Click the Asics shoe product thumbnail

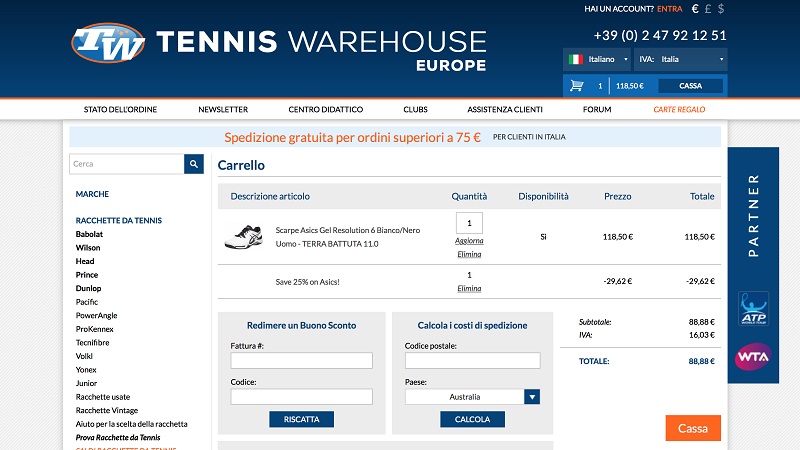coord(244,237)
